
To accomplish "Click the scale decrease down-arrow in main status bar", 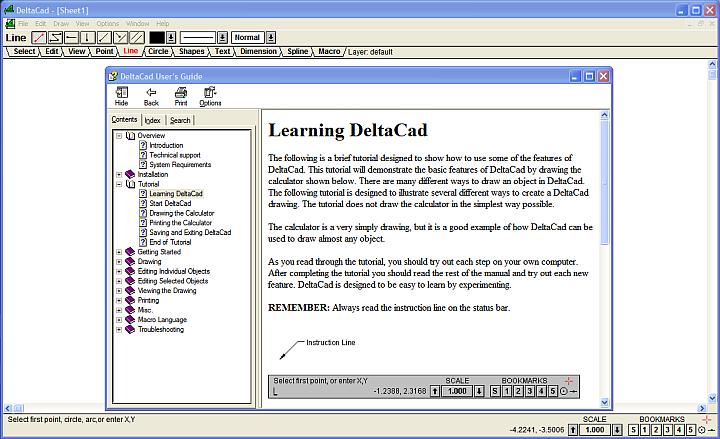I will coord(617,430).
